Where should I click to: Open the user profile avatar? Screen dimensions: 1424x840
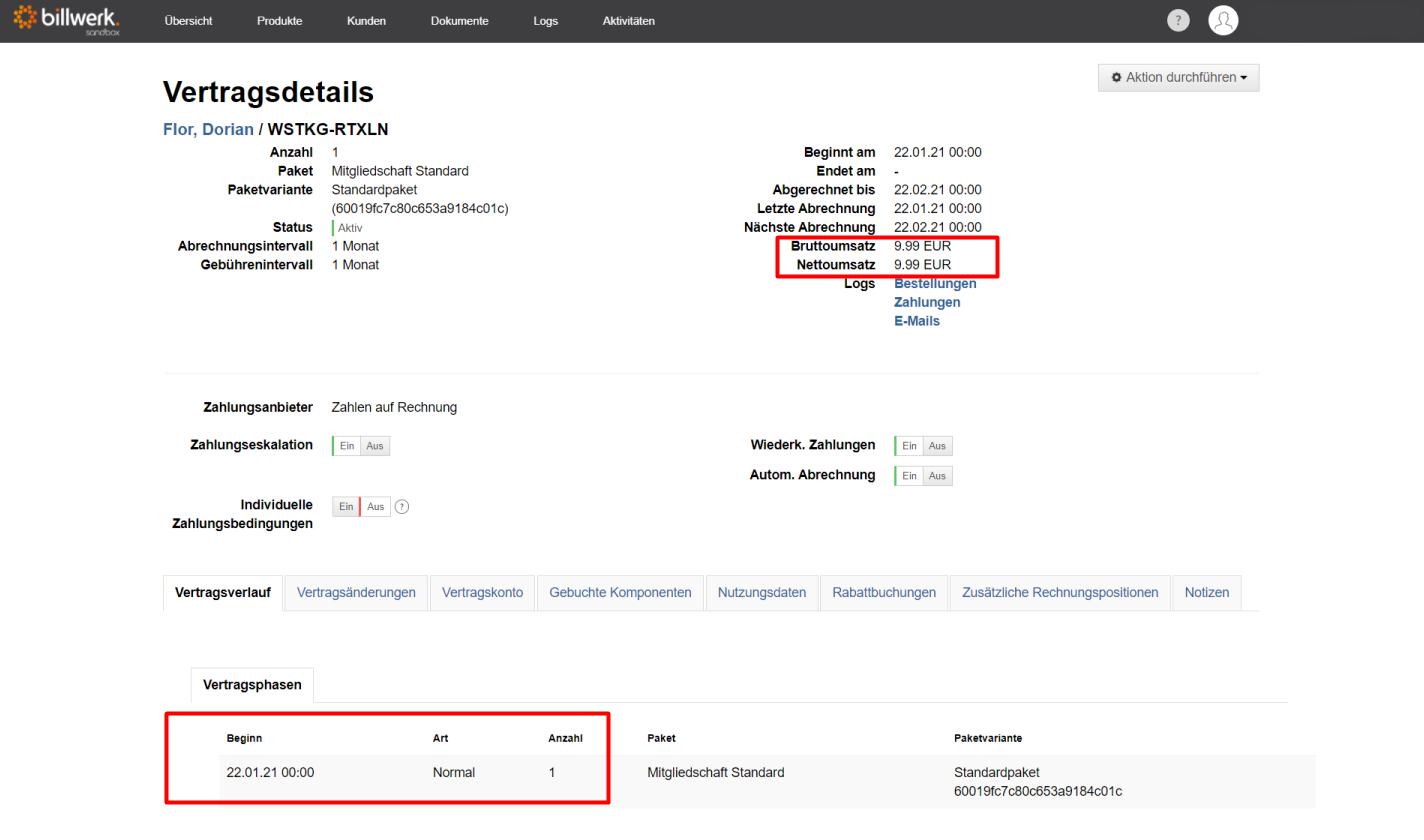click(1223, 20)
